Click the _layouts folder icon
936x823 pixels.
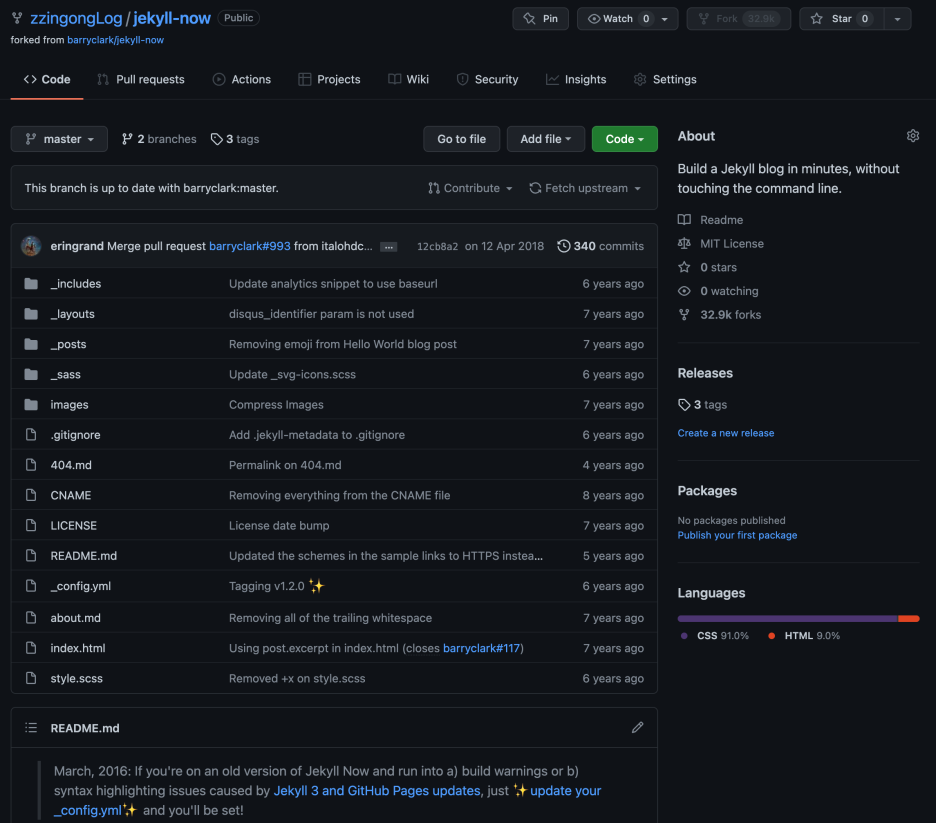pyautogui.click(x=31, y=314)
